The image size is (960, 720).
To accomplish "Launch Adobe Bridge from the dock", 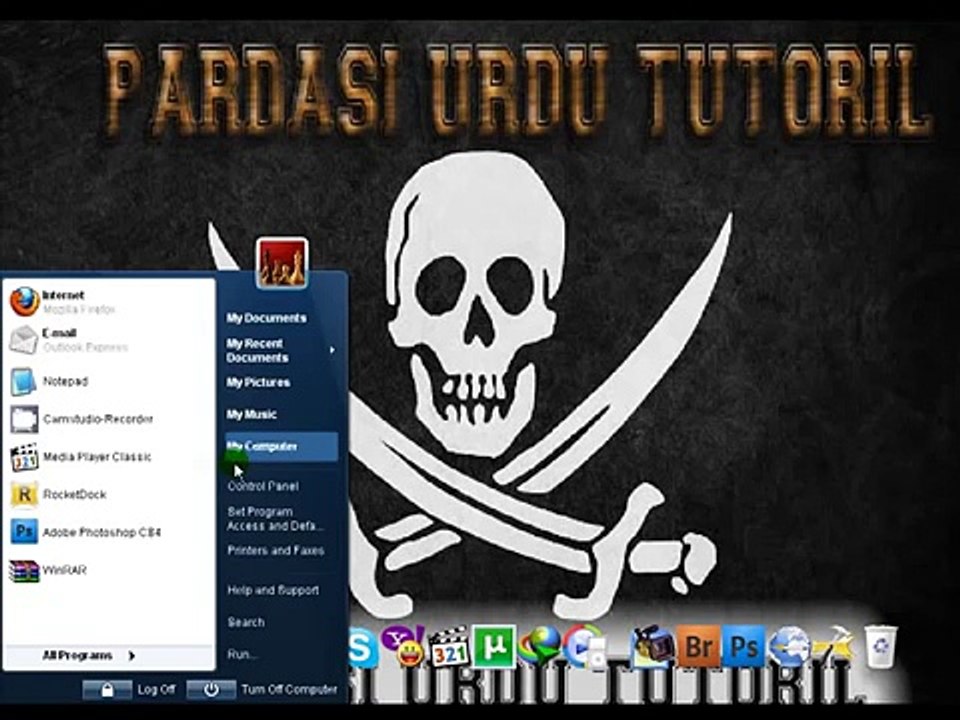I will pos(699,647).
